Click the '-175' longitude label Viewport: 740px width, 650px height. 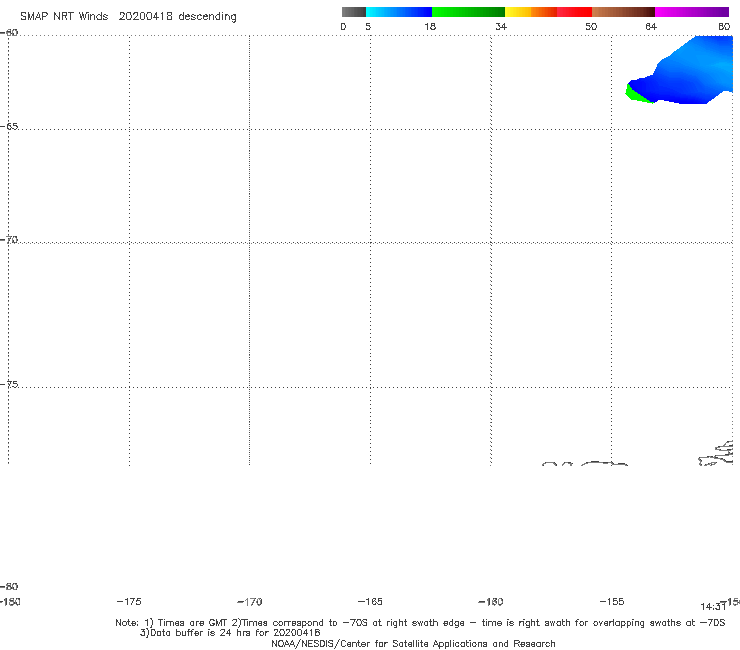tap(129, 601)
